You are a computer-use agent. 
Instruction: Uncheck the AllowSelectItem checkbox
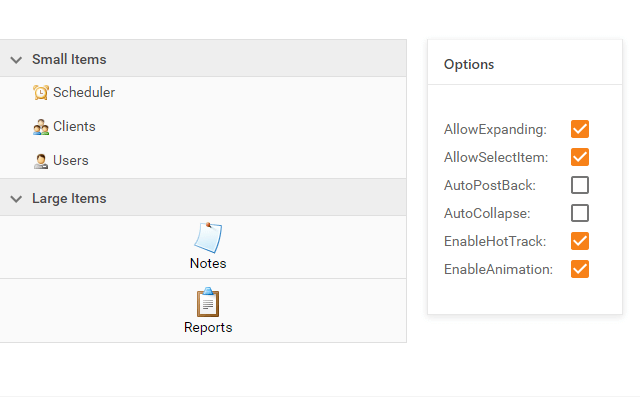click(x=580, y=157)
